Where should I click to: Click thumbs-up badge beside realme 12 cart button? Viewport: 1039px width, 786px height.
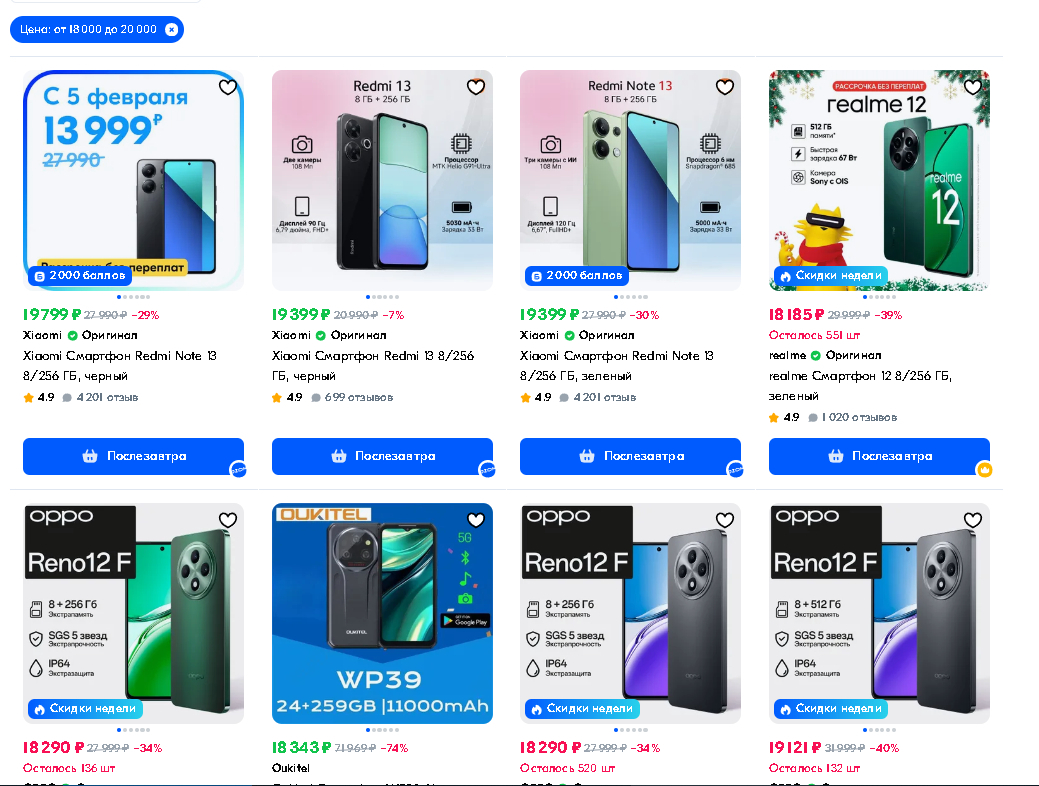[x=984, y=469]
